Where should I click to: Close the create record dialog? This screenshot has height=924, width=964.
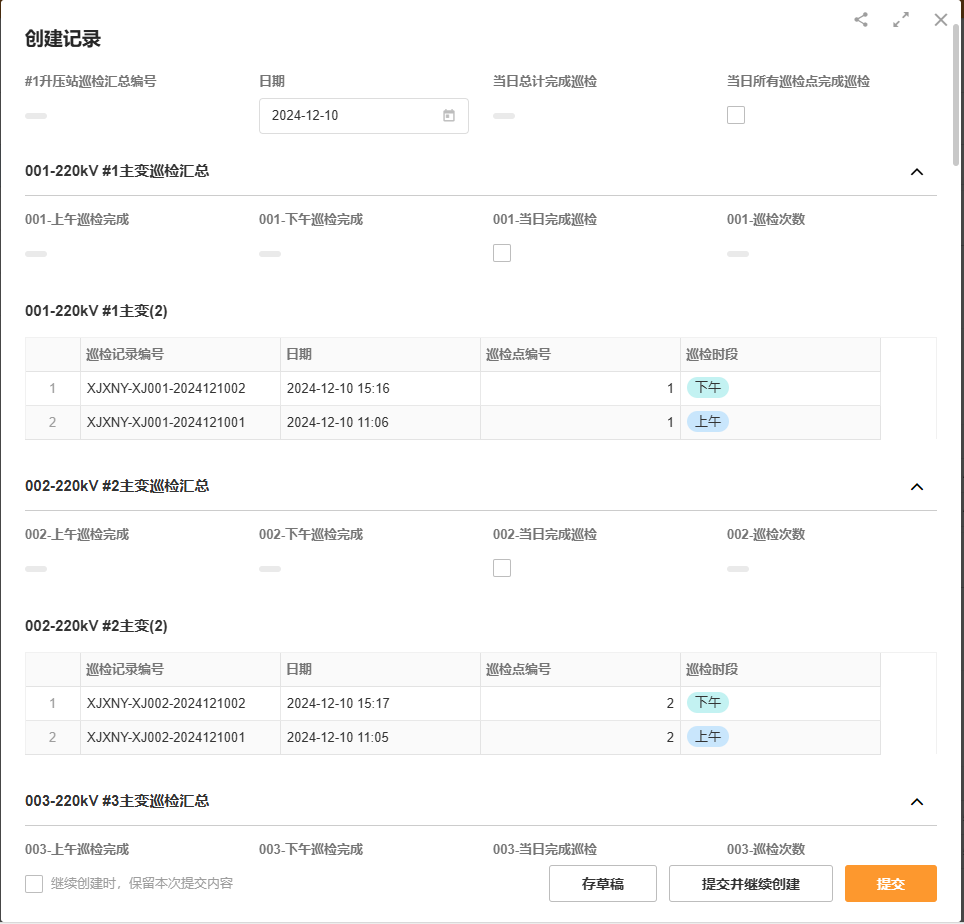click(x=940, y=20)
